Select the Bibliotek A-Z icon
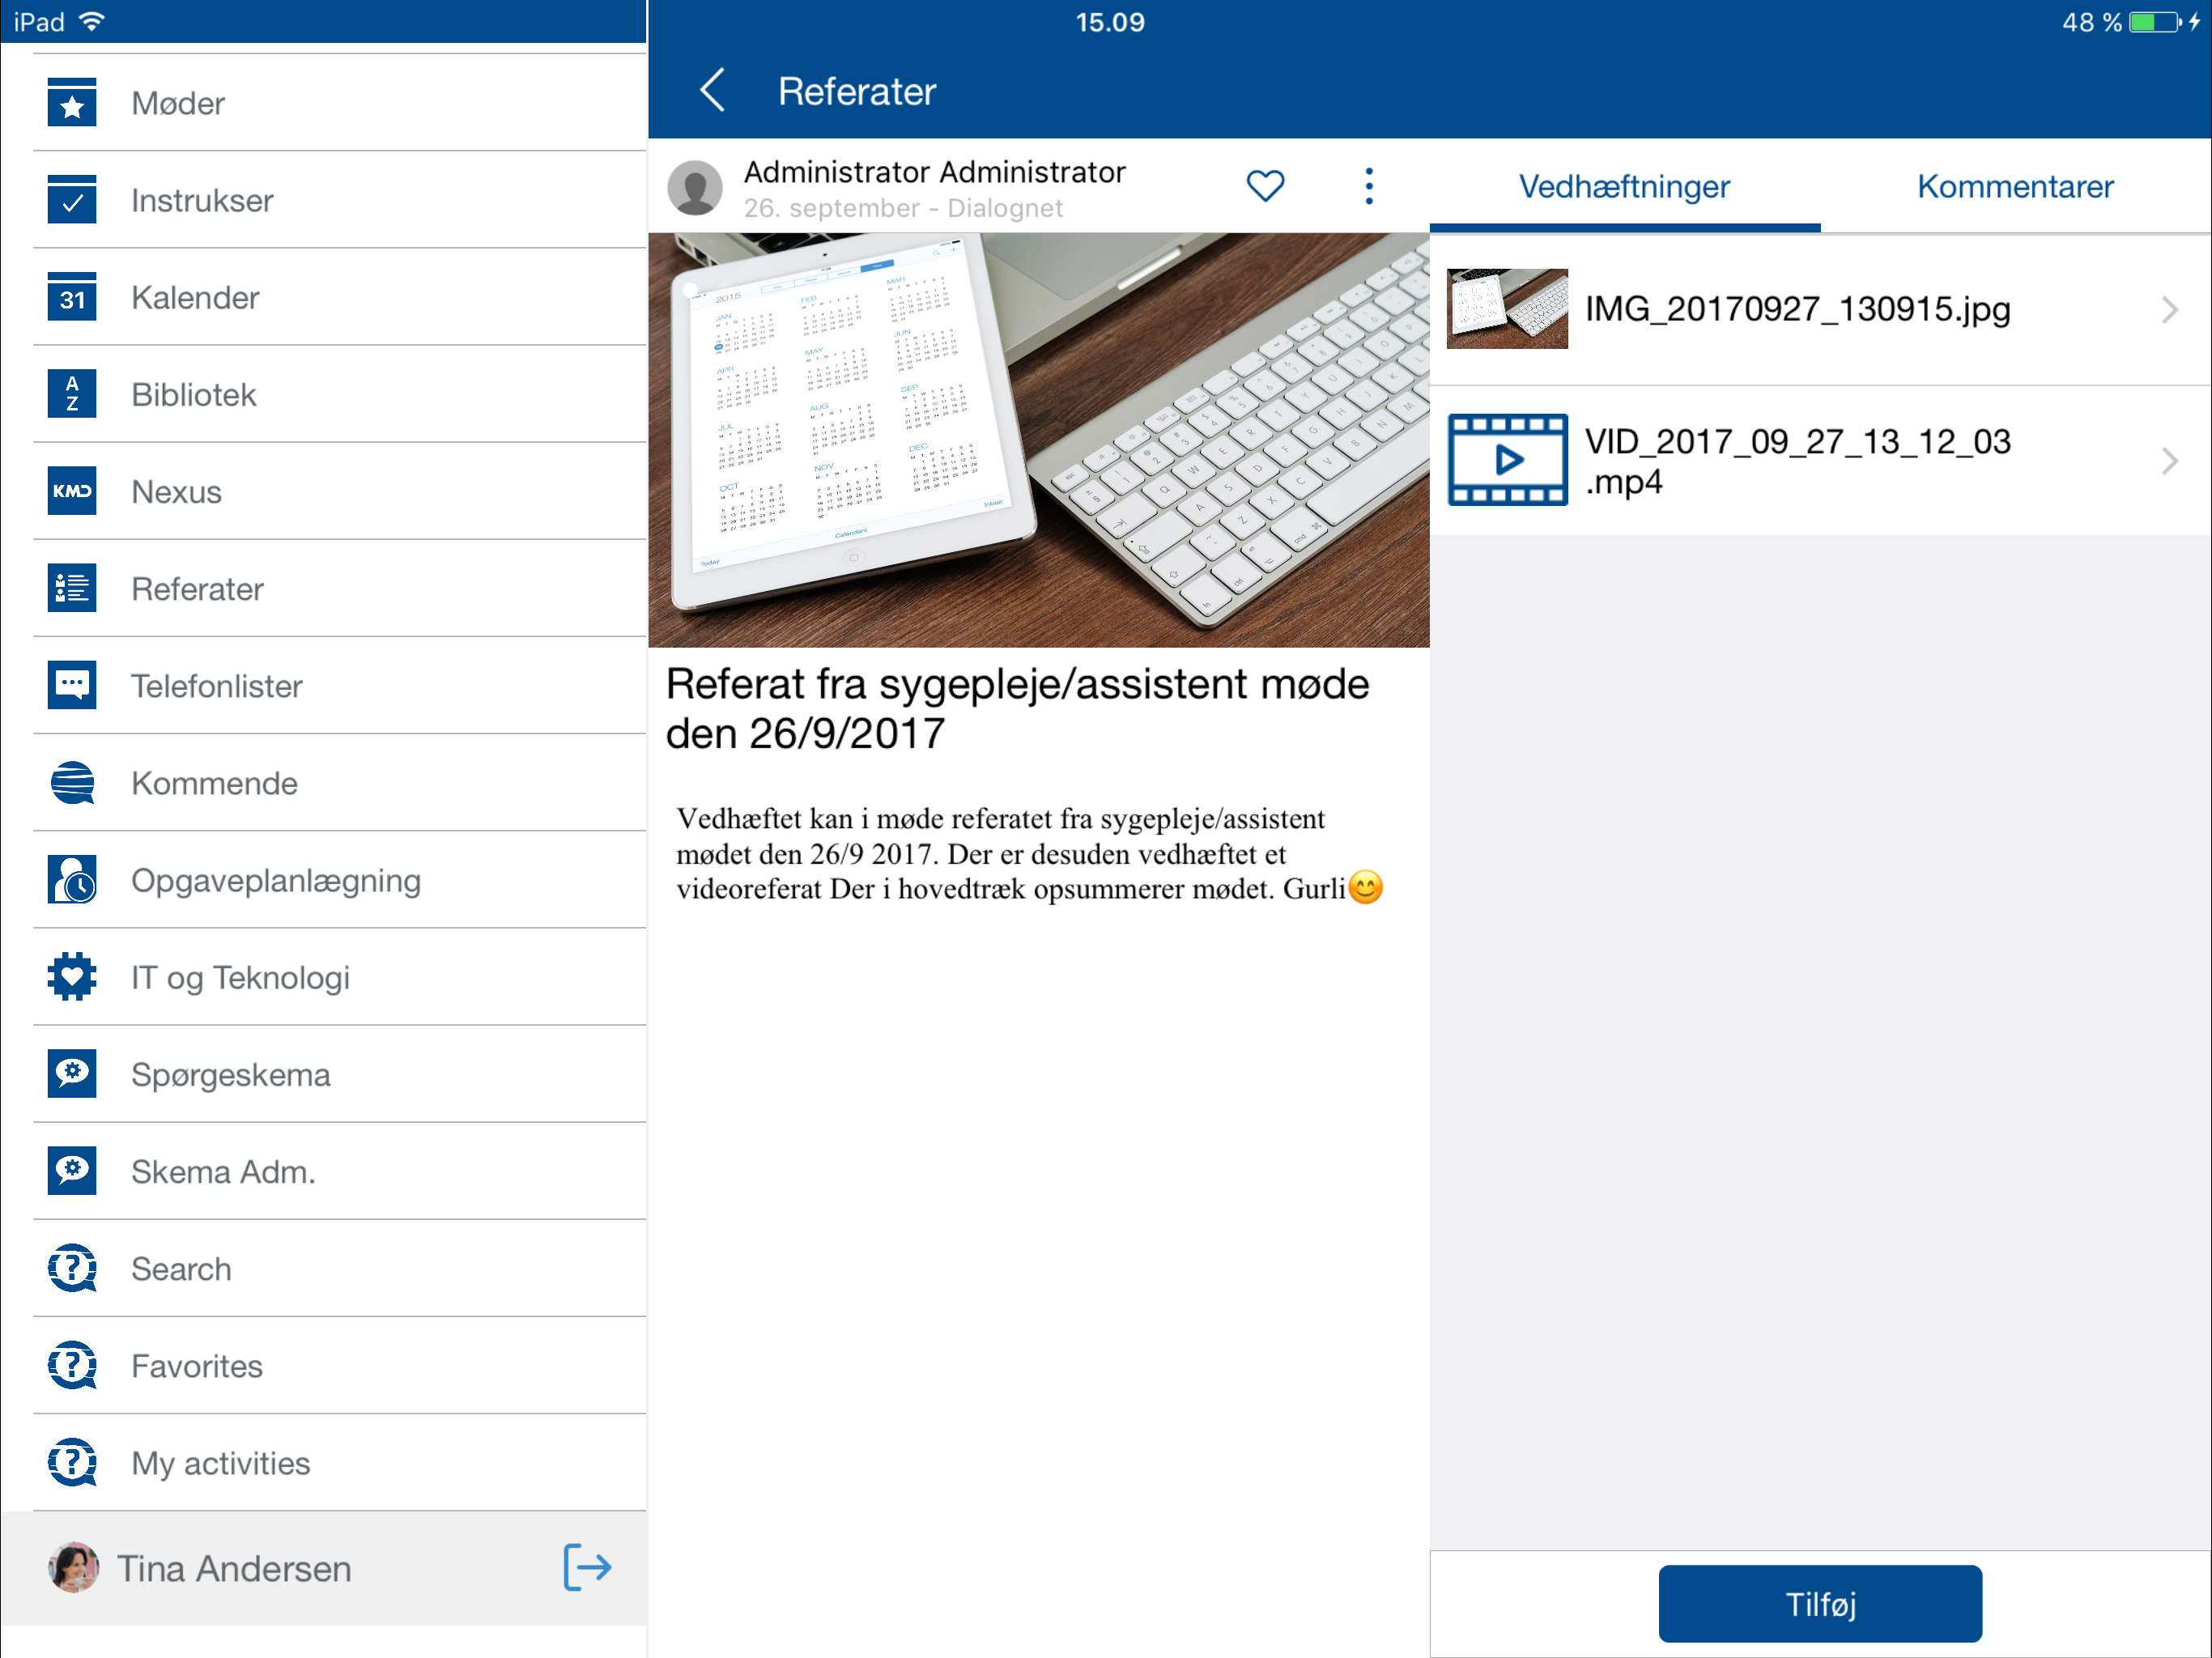The height and width of the screenshot is (1658, 2212). coord(72,394)
